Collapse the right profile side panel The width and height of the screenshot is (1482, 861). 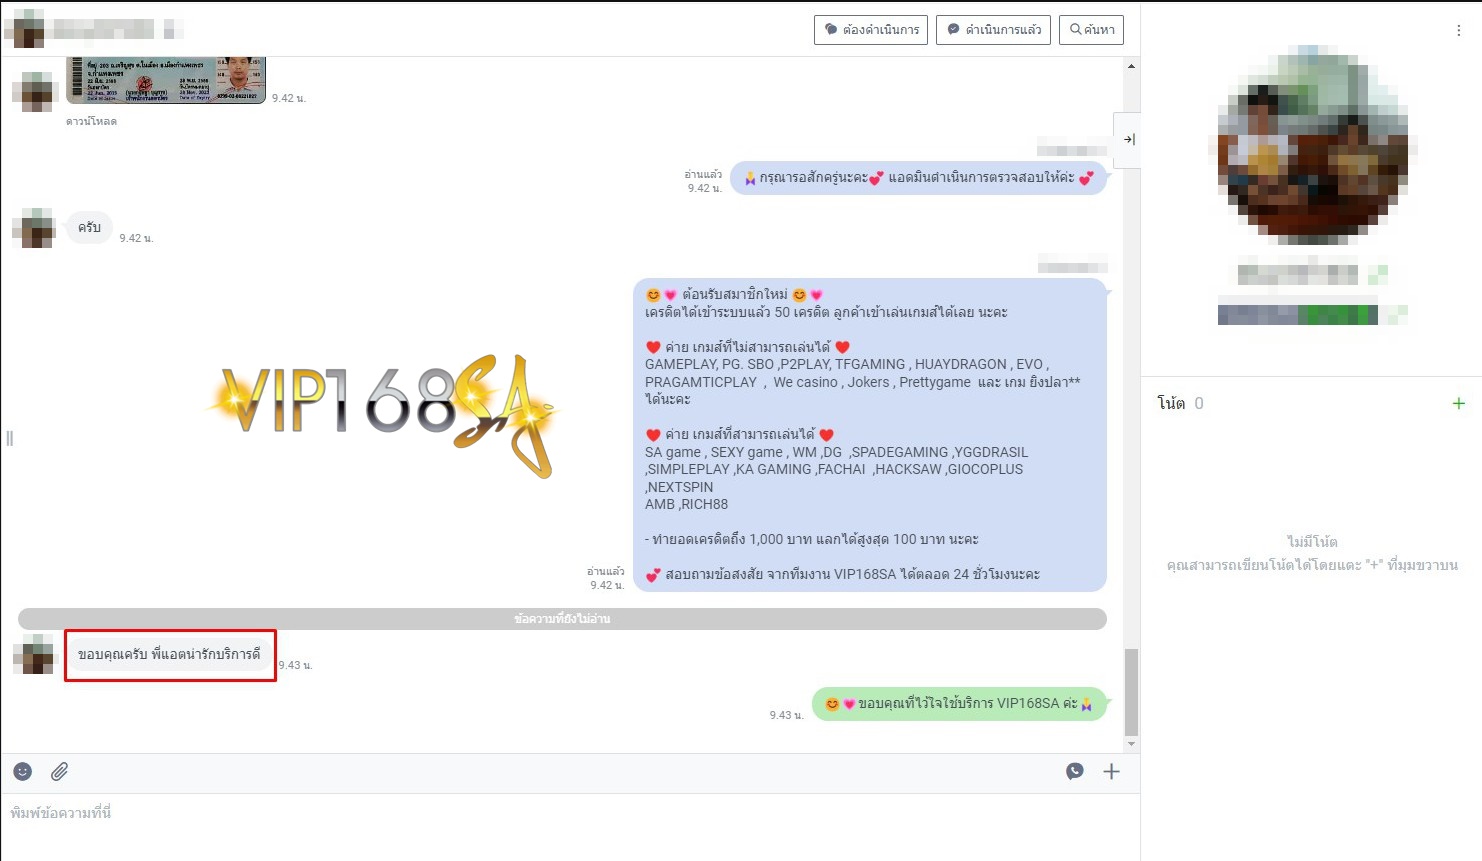1128,140
